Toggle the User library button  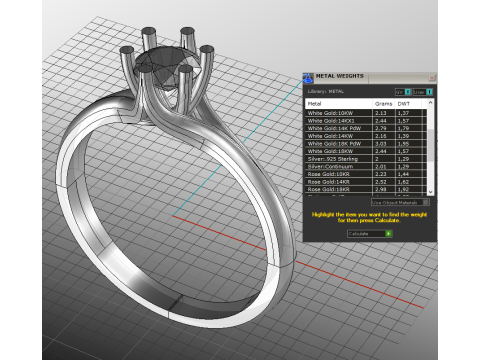click(423, 92)
